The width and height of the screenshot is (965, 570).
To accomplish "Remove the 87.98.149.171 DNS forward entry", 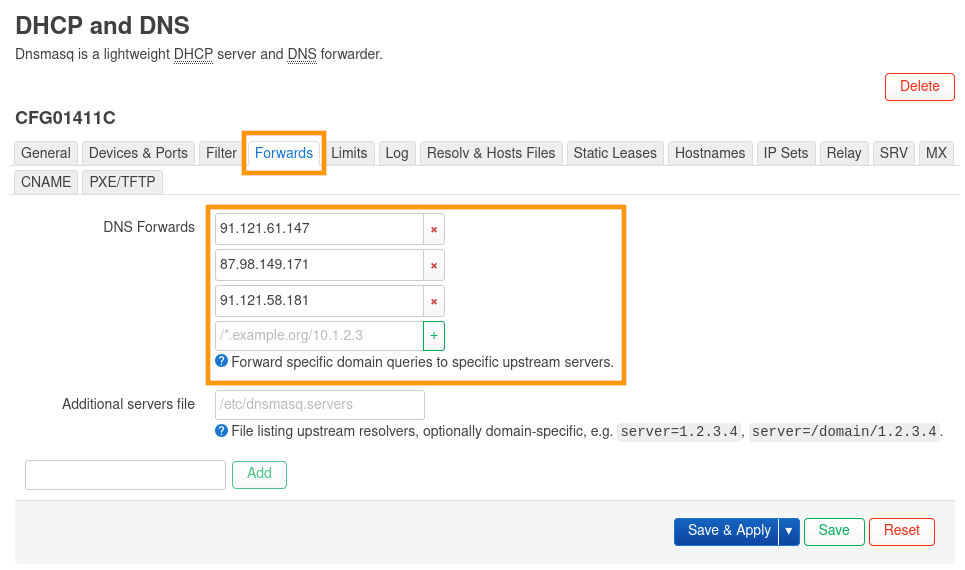I will coord(434,265).
